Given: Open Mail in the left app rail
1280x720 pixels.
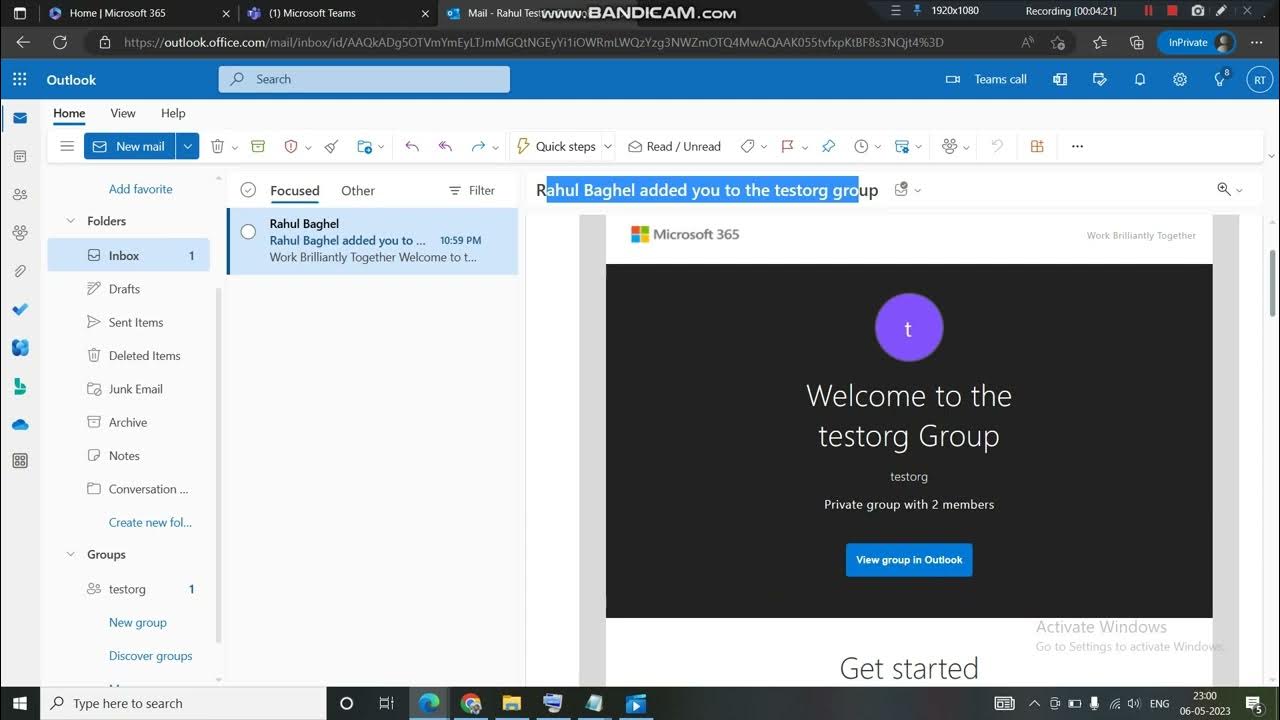Looking at the screenshot, I should tap(20, 118).
